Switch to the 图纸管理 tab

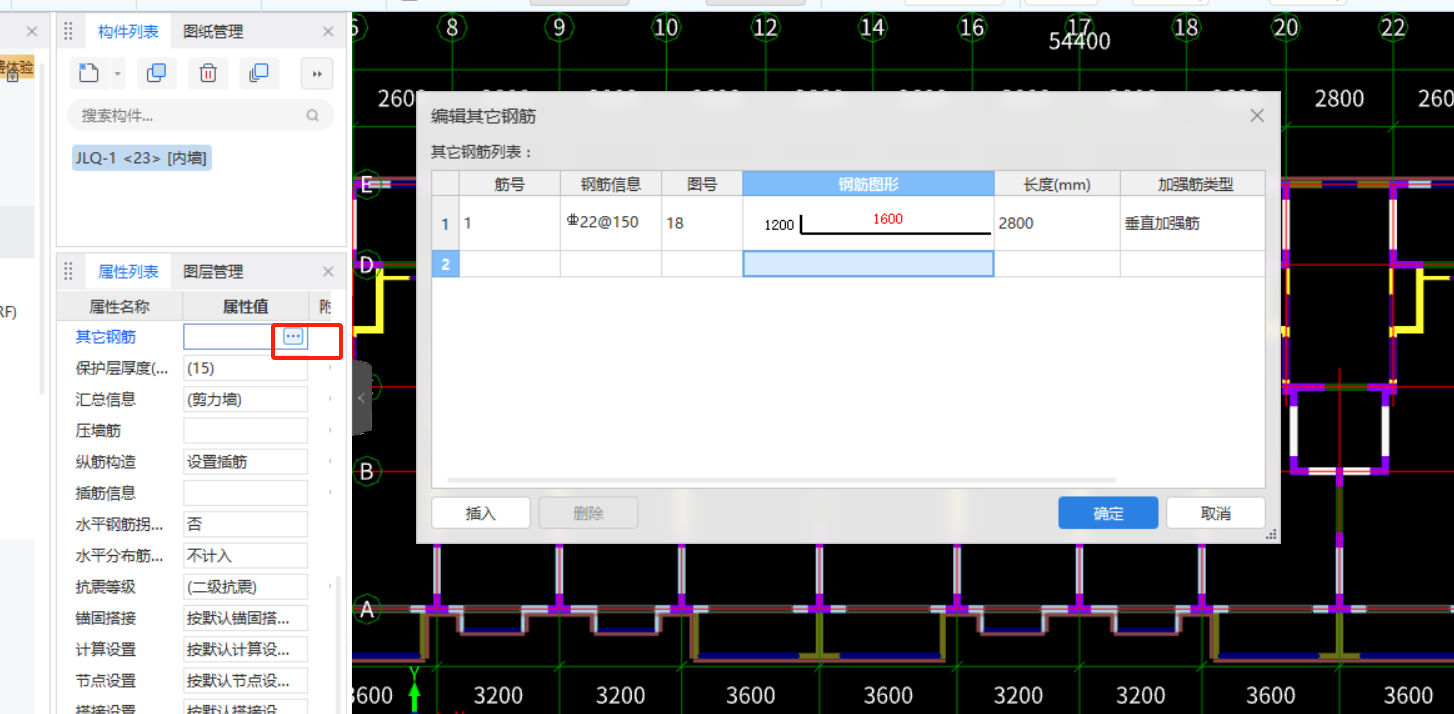(x=213, y=32)
